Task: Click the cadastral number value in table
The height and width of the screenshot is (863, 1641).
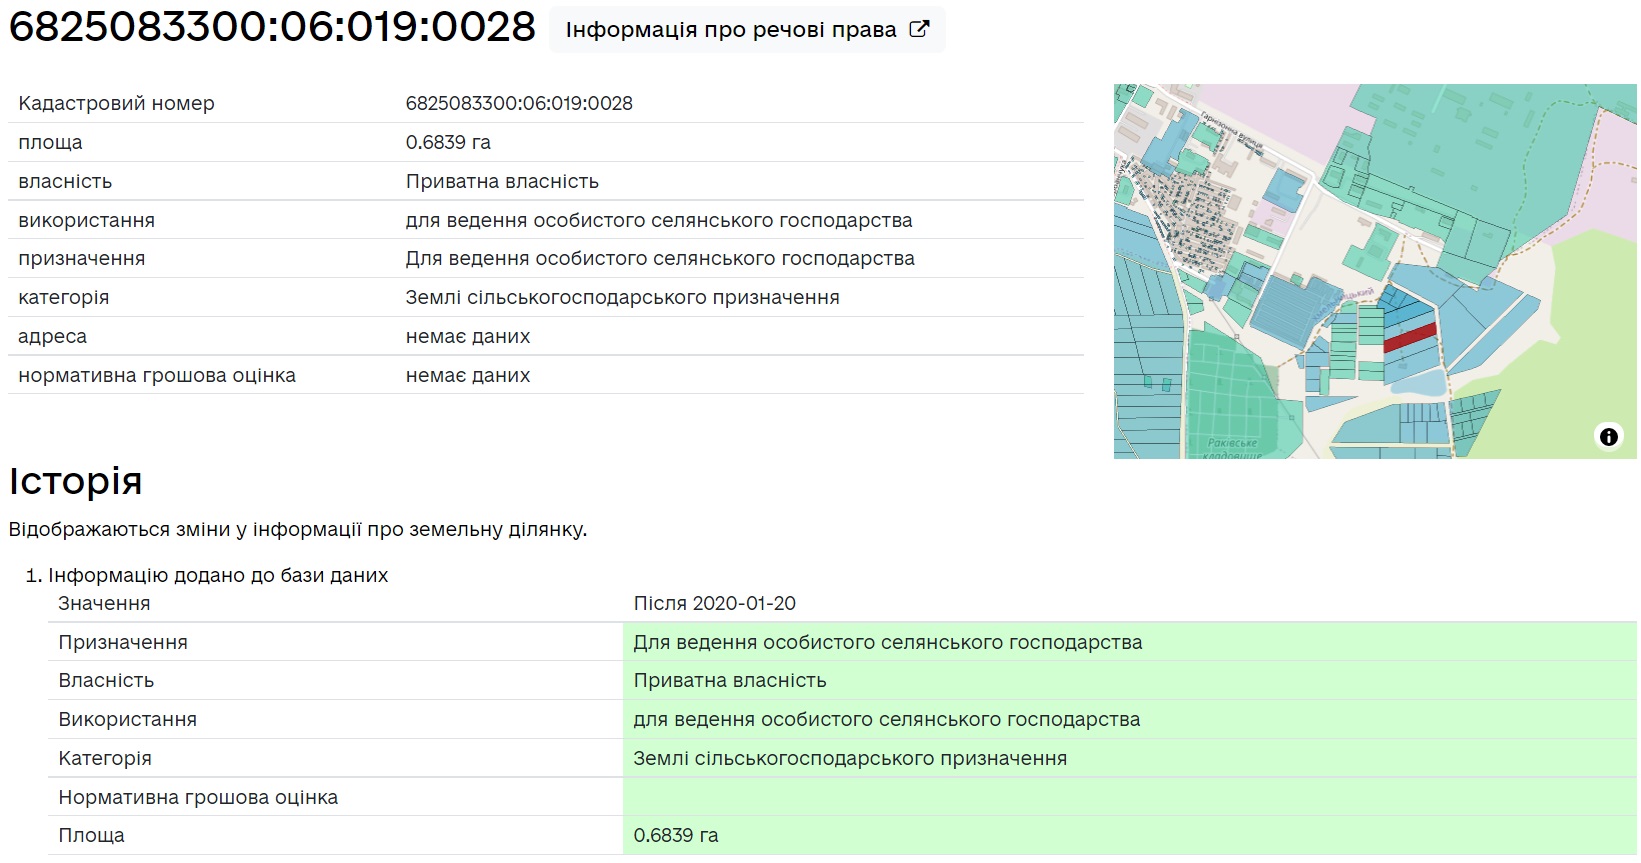Action: click(519, 103)
